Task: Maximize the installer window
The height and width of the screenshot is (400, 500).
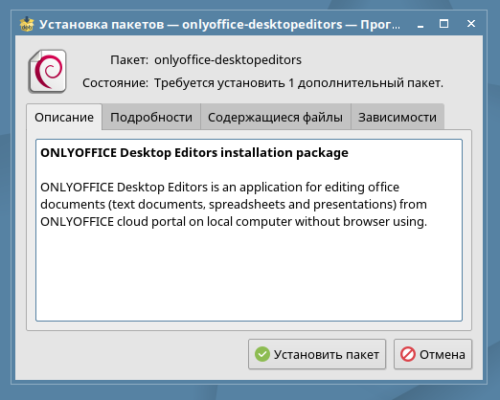Action: (x=444, y=24)
